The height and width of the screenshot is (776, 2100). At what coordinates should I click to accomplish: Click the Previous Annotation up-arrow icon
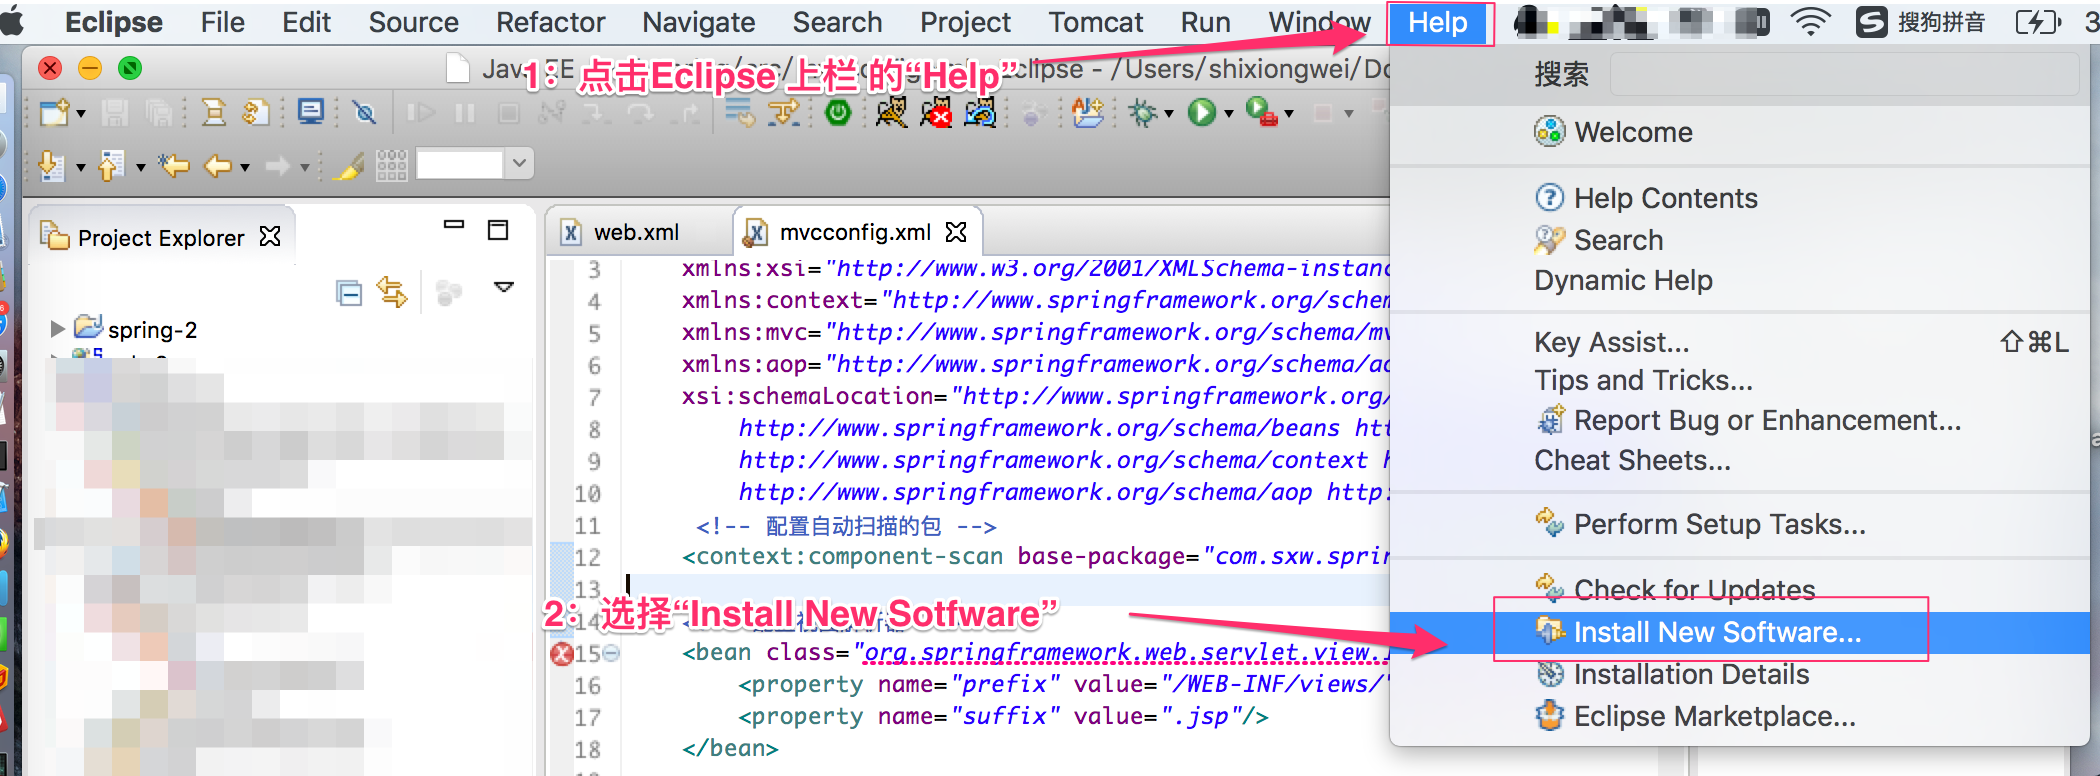coord(111,165)
